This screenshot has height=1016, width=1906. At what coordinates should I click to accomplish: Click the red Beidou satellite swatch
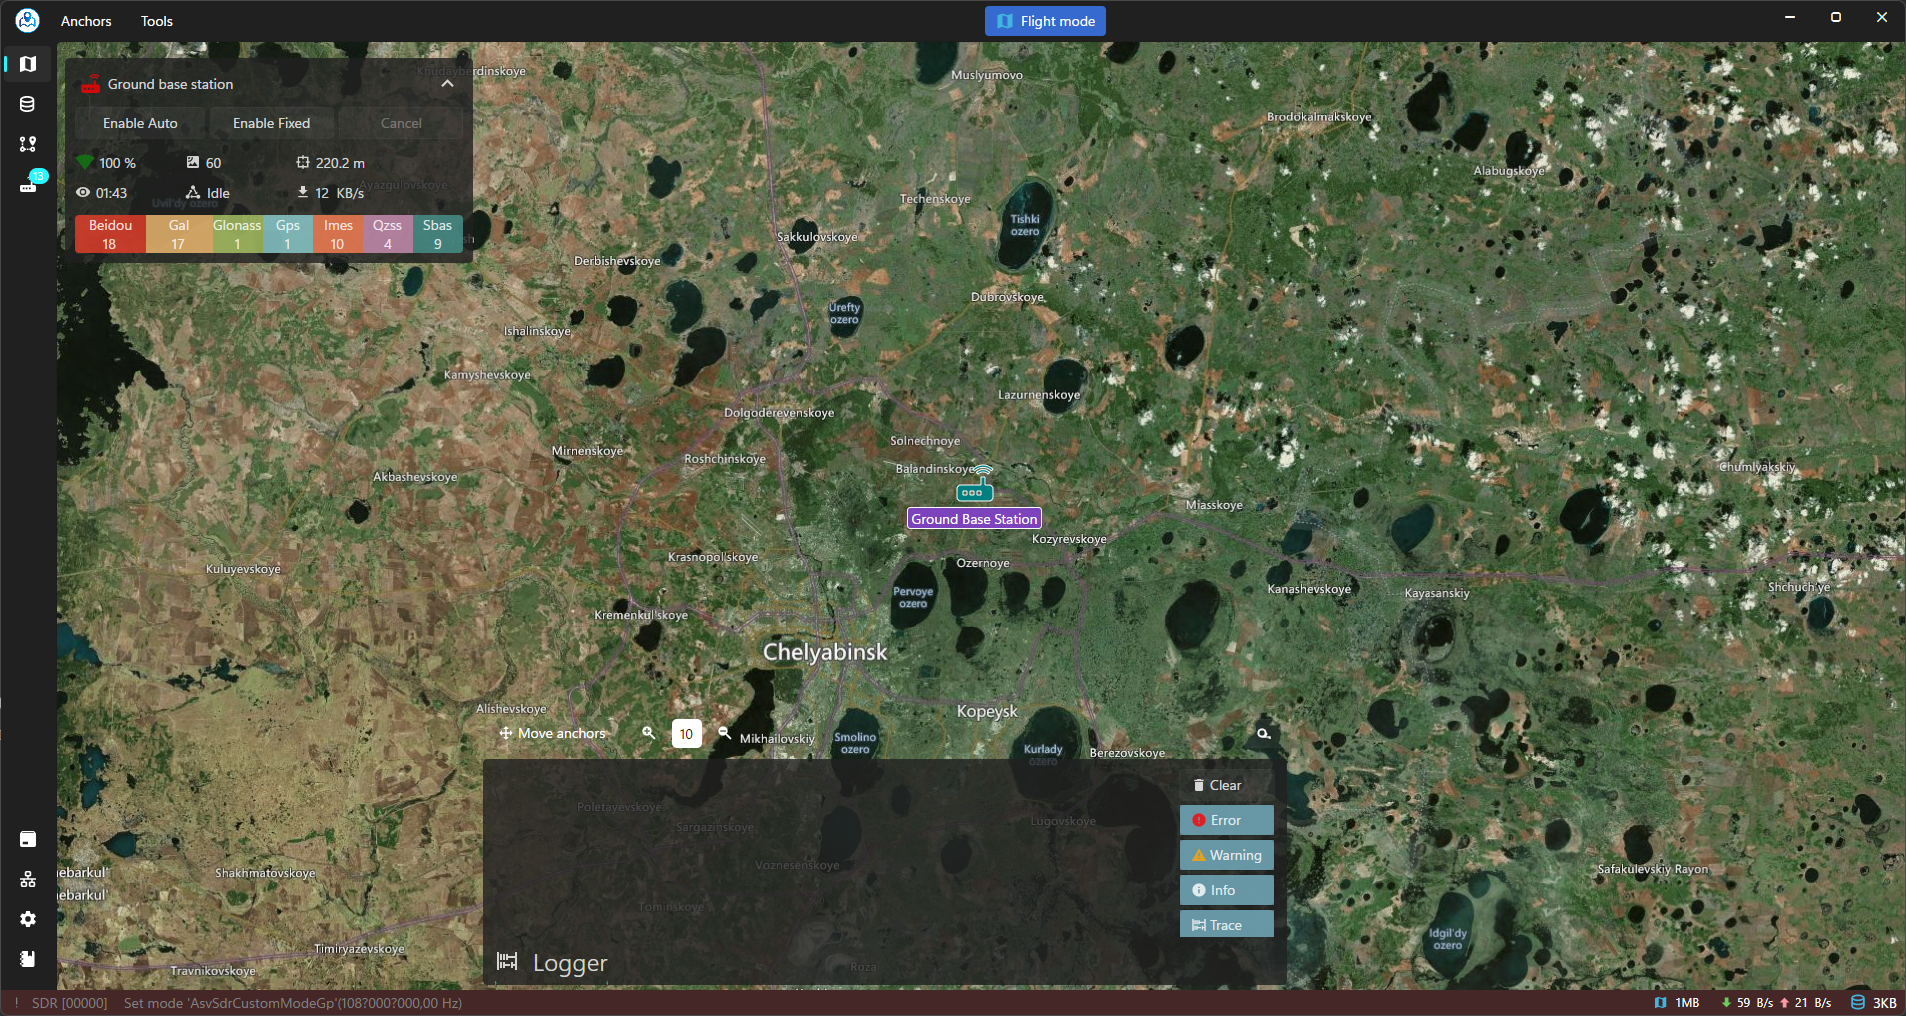click(110, 234)
